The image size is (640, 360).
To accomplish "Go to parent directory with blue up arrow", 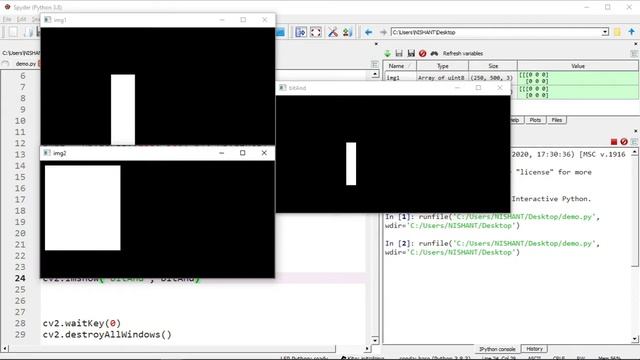I will (x=631, y=32).
